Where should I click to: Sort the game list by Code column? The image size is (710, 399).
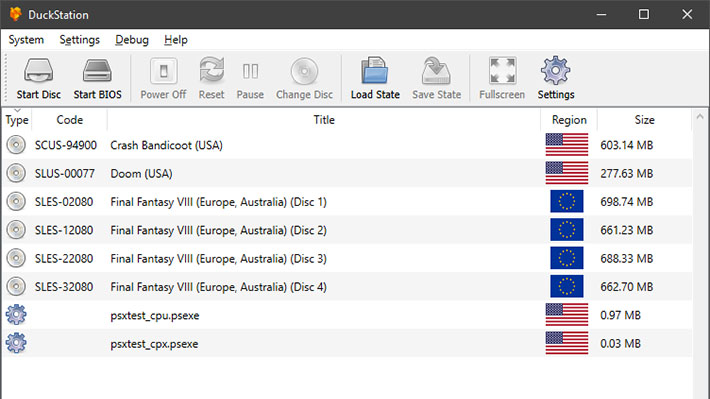pos(69,120)
